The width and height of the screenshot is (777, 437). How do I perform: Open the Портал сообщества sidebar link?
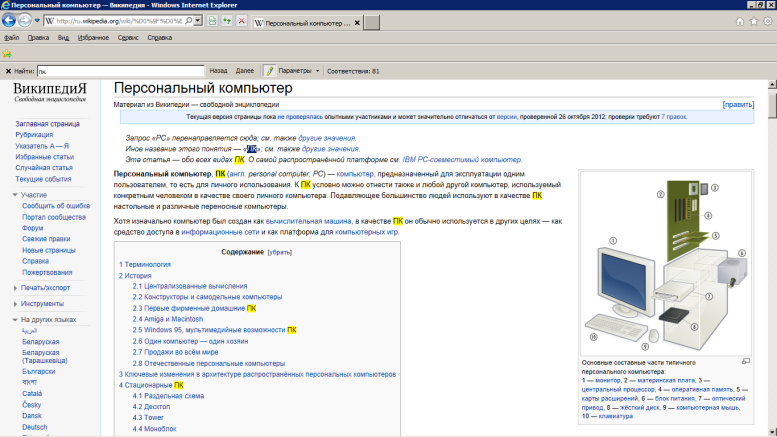[54, 217]
